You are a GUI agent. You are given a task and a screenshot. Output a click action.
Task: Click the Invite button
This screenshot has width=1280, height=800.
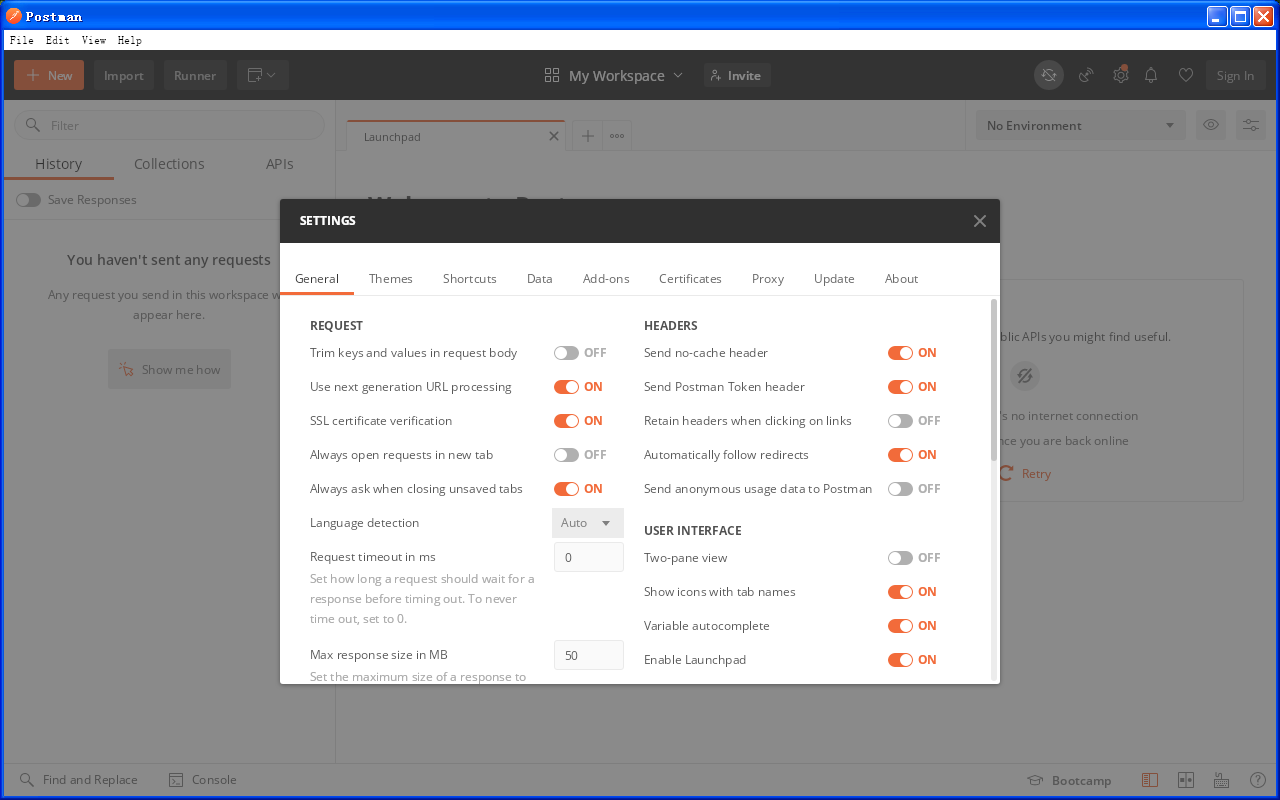737,75
